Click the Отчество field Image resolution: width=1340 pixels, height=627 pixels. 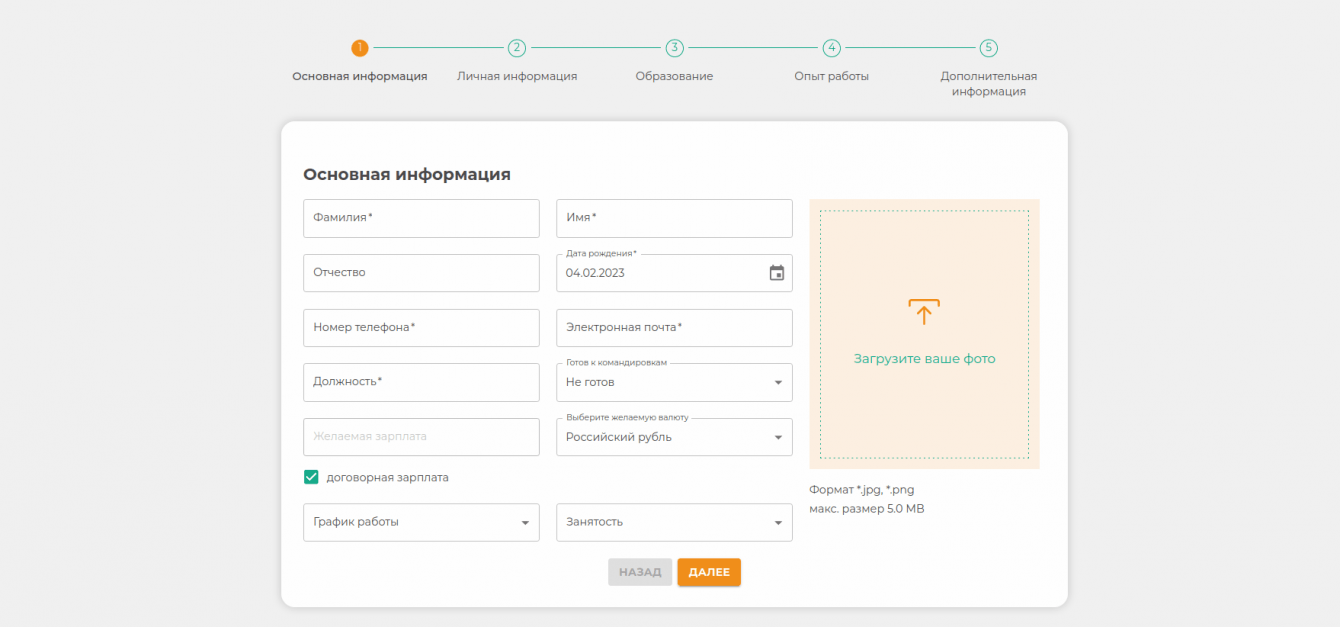click(421, 273)
